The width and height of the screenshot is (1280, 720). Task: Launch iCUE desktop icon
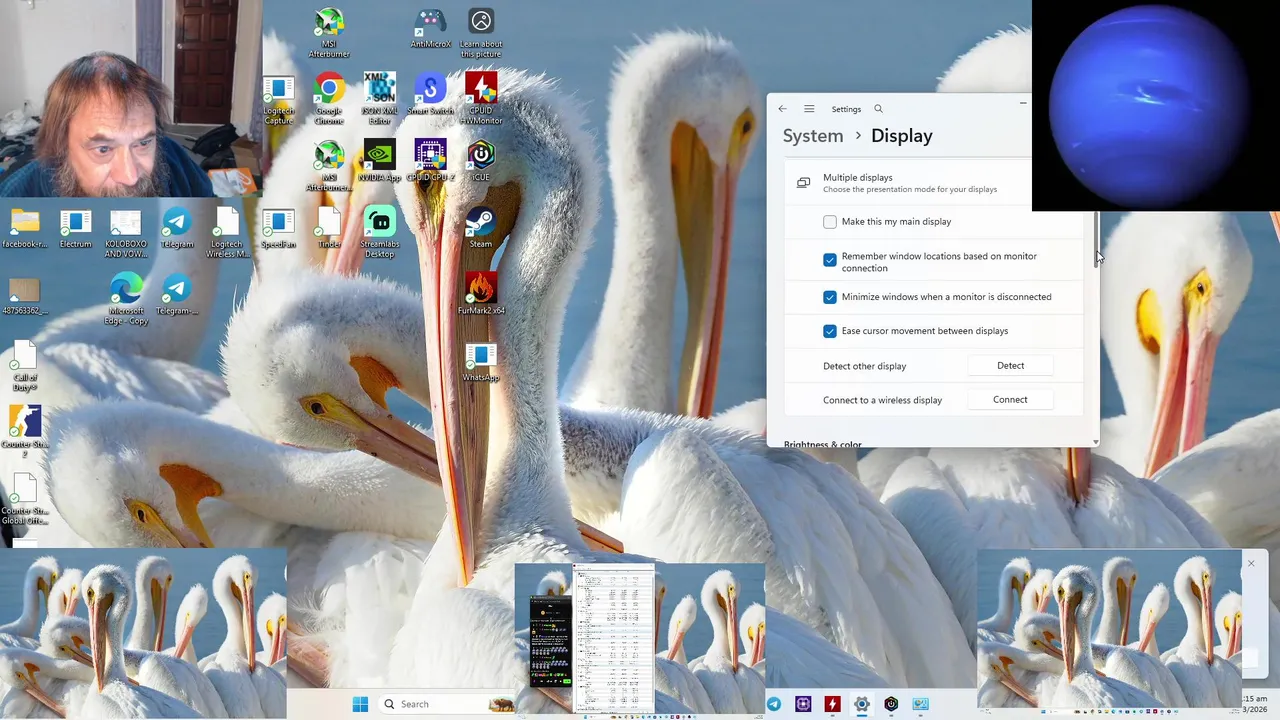tap(481, 161)
